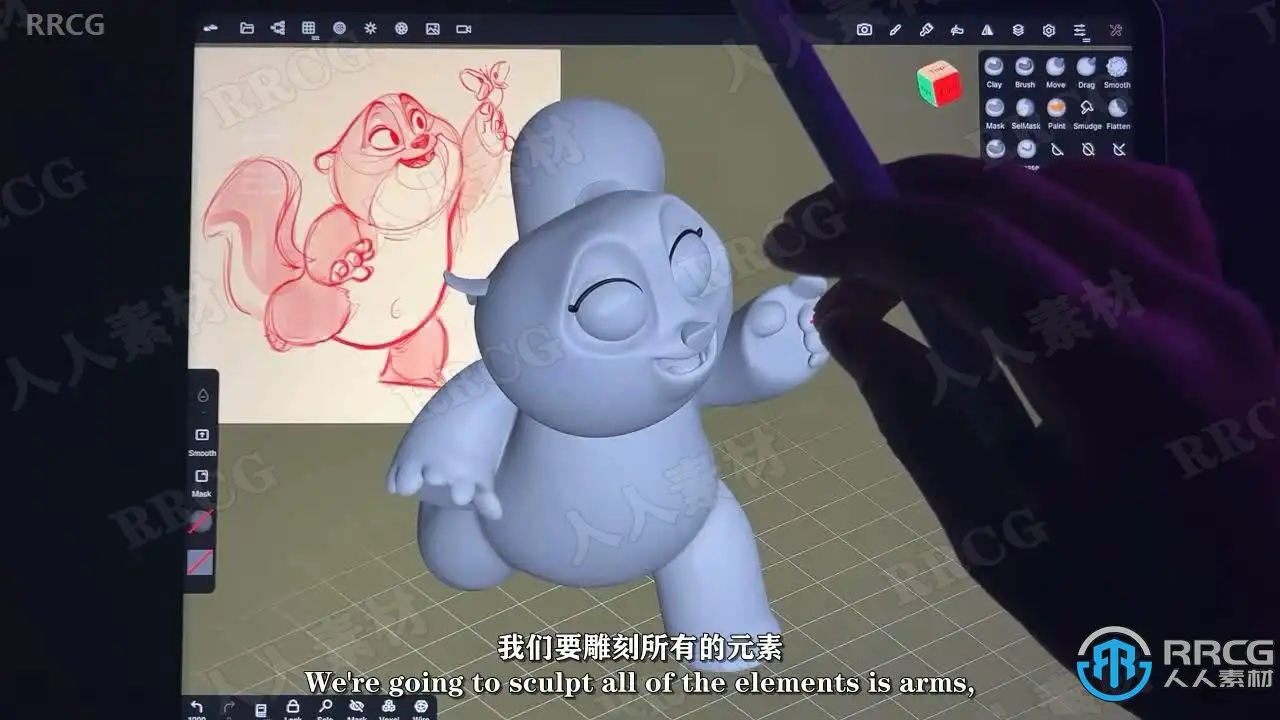This screenshot has height=720, width=1280.
Task: Select the Clay brush tool
Action: tap(994, 72)
